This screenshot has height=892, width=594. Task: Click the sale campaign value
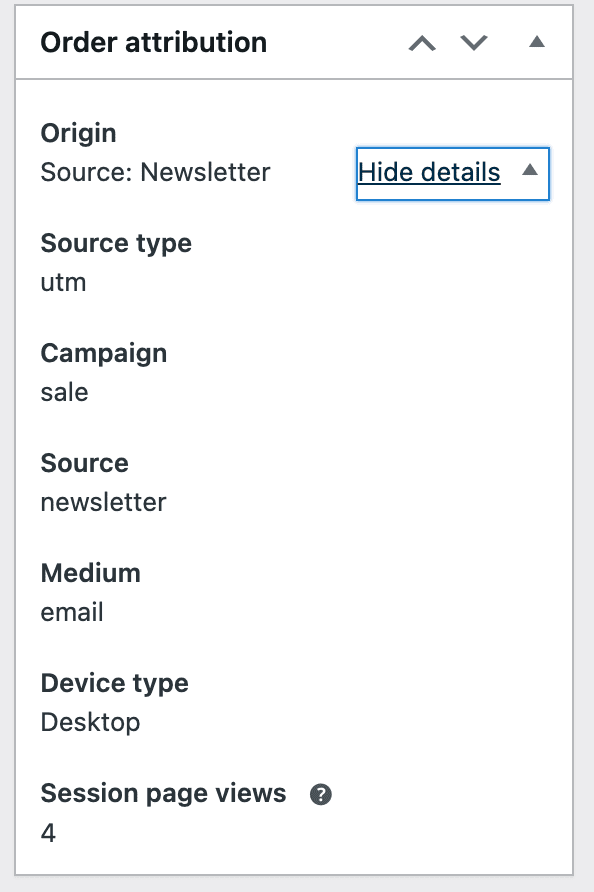[64, 393]
